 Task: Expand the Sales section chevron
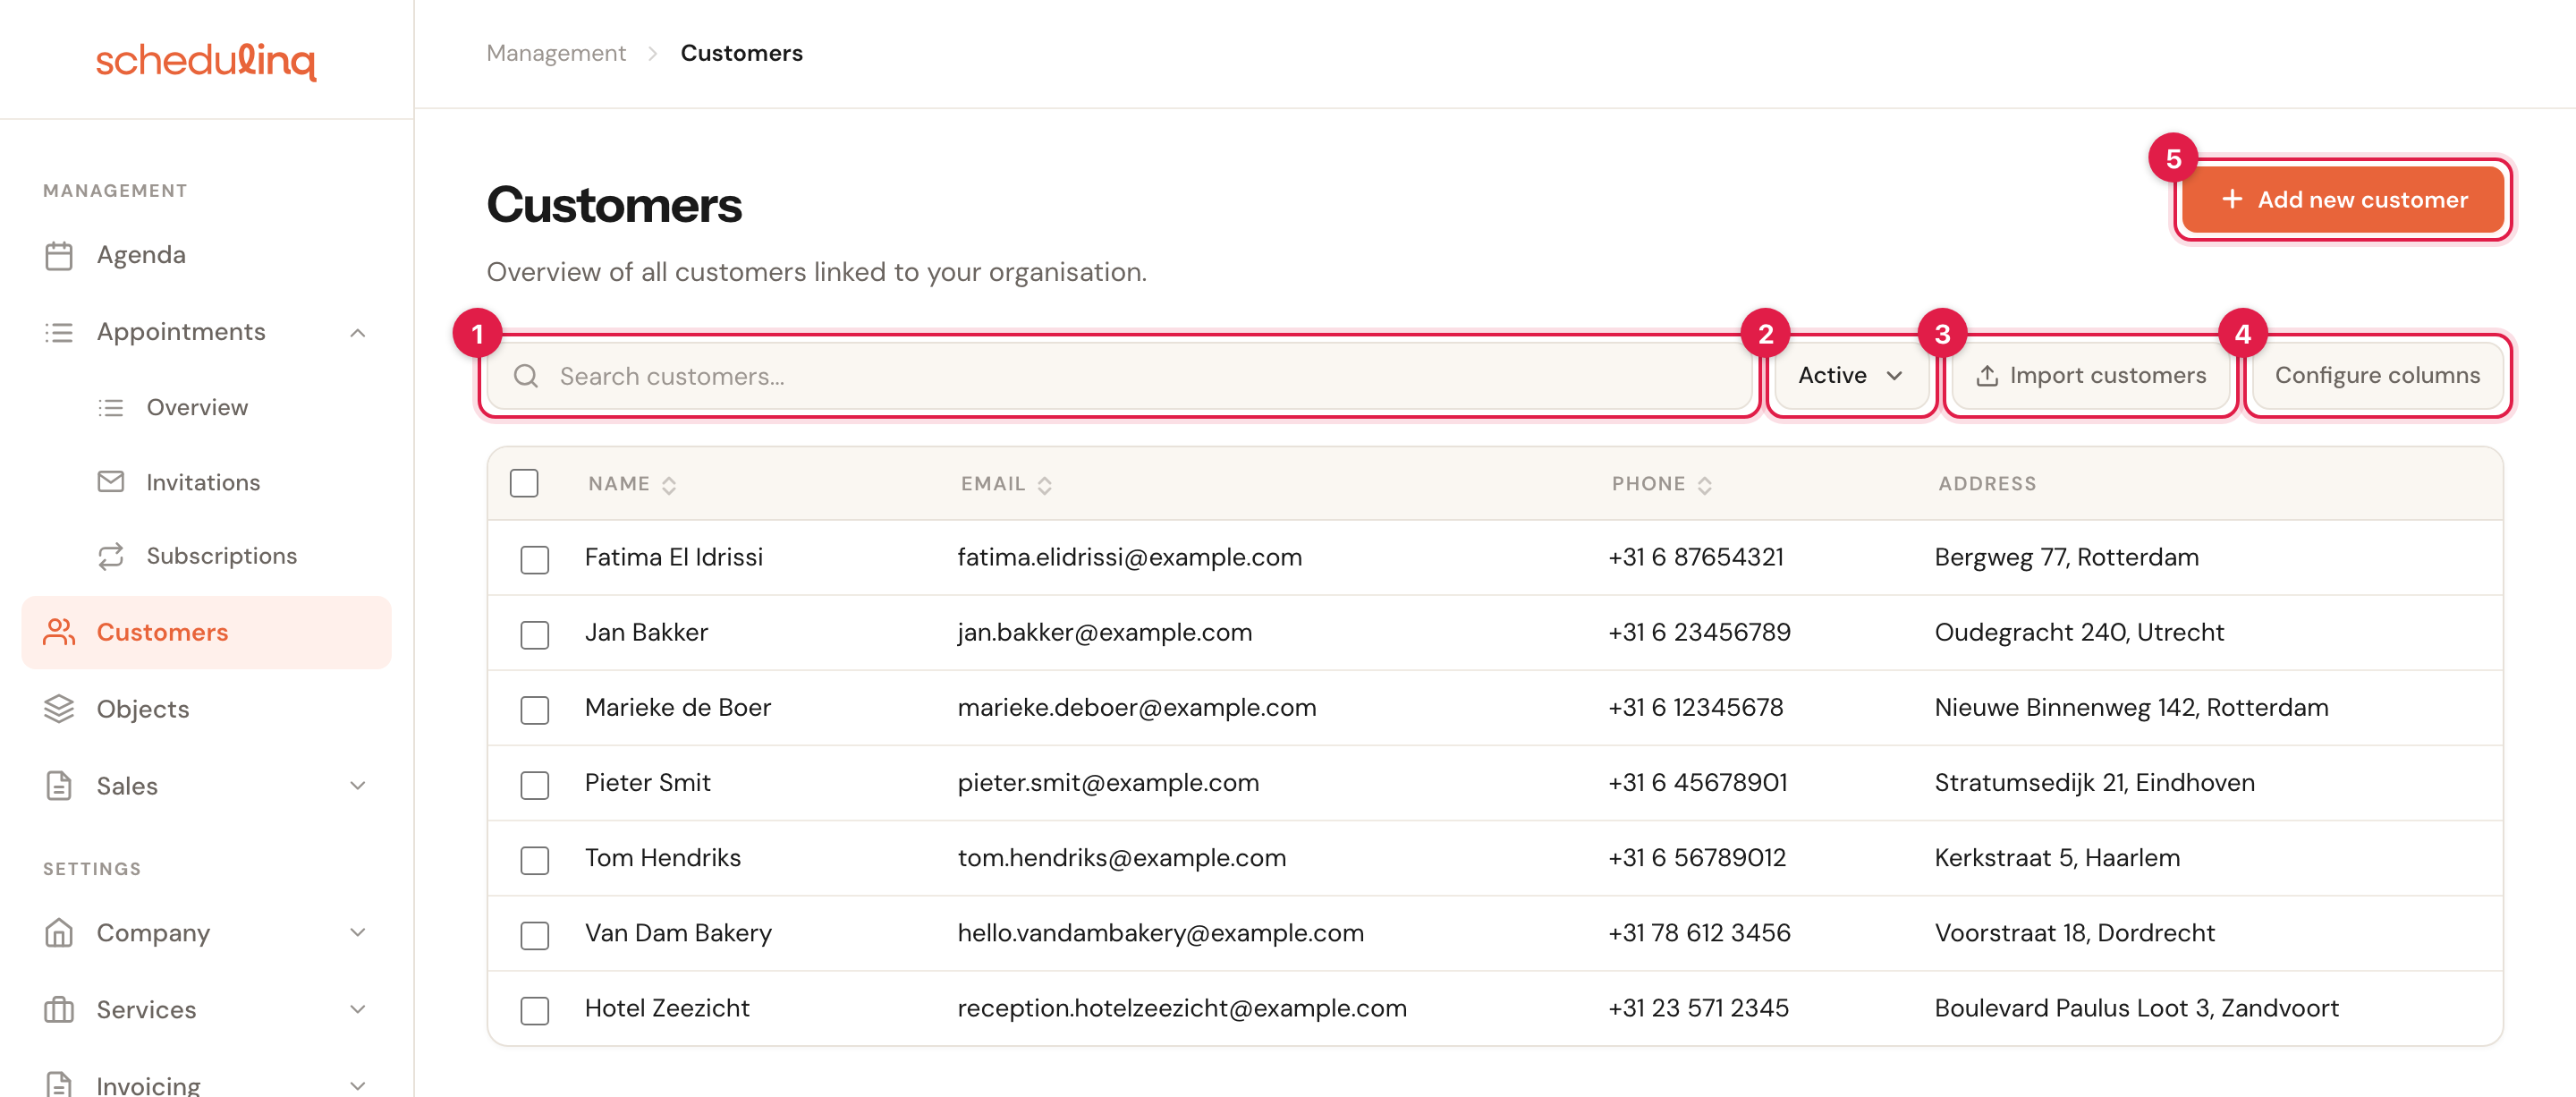358,786
